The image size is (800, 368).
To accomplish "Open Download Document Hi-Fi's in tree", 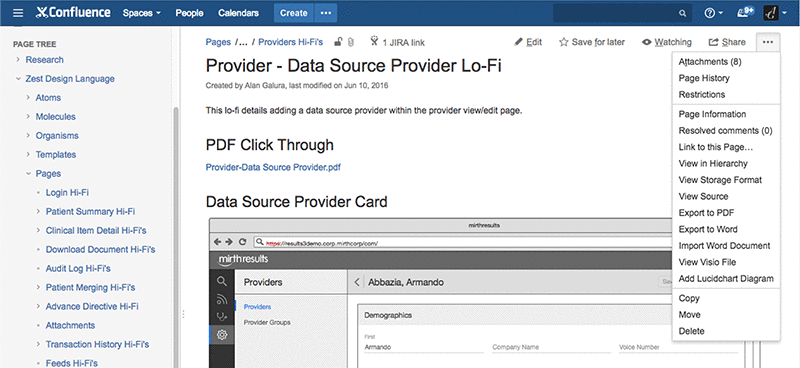I will tap(101, 250).
